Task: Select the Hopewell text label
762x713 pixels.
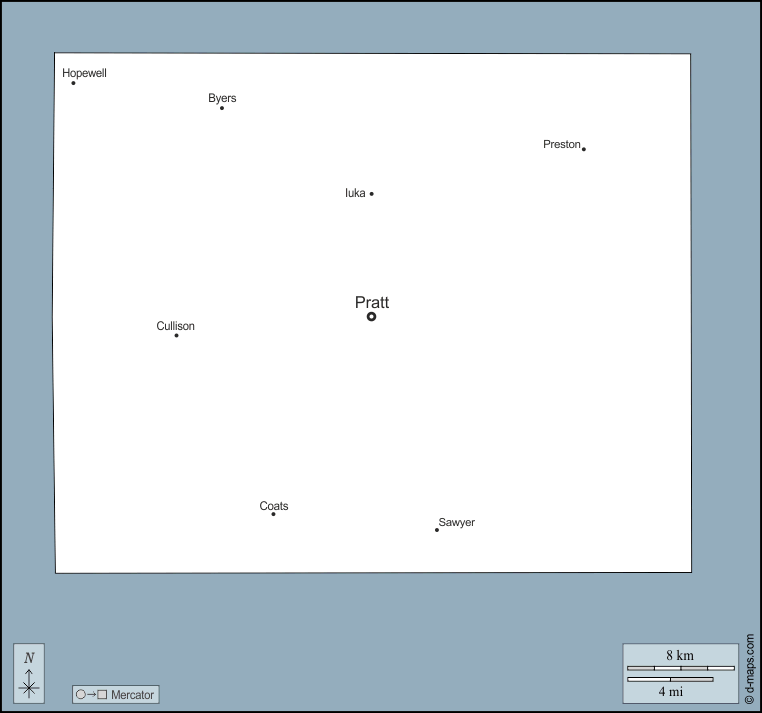Action: 84,73
